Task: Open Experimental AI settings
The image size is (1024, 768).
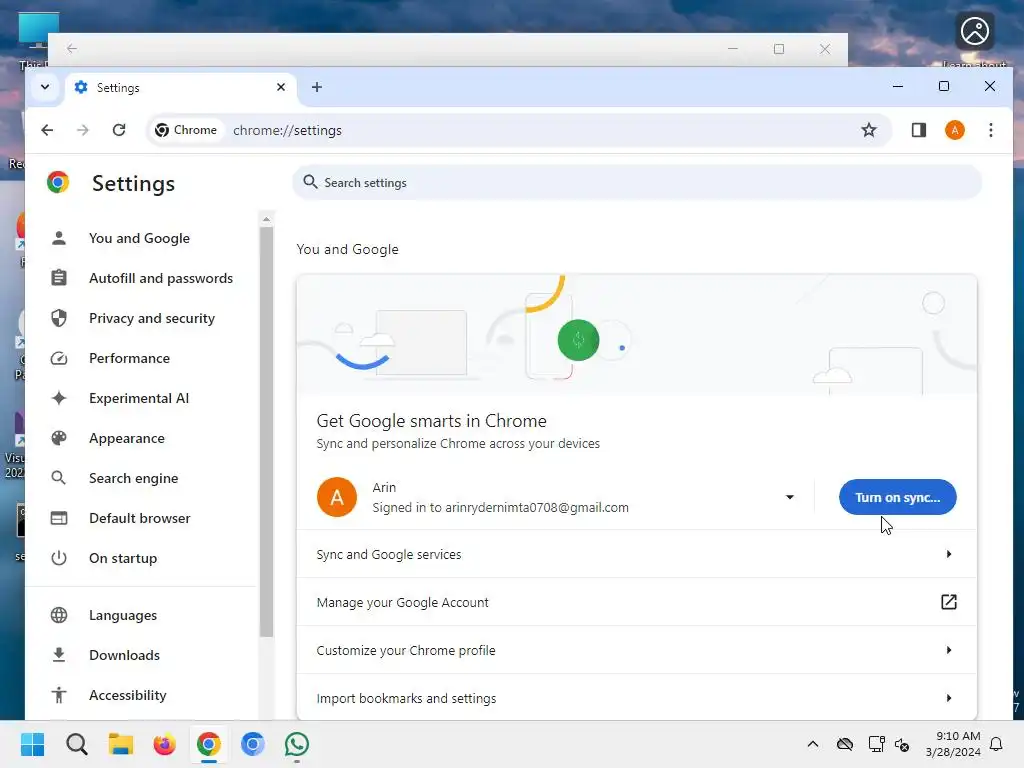Action: (138, 398)
